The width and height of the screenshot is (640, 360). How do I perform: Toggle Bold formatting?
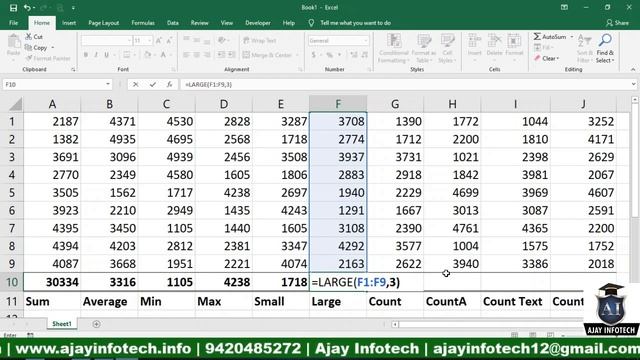[86, 55]
